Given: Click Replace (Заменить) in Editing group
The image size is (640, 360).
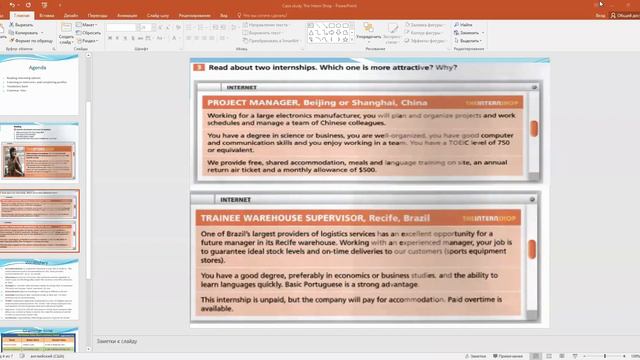Looking at the screenshot, I should 469,33.
